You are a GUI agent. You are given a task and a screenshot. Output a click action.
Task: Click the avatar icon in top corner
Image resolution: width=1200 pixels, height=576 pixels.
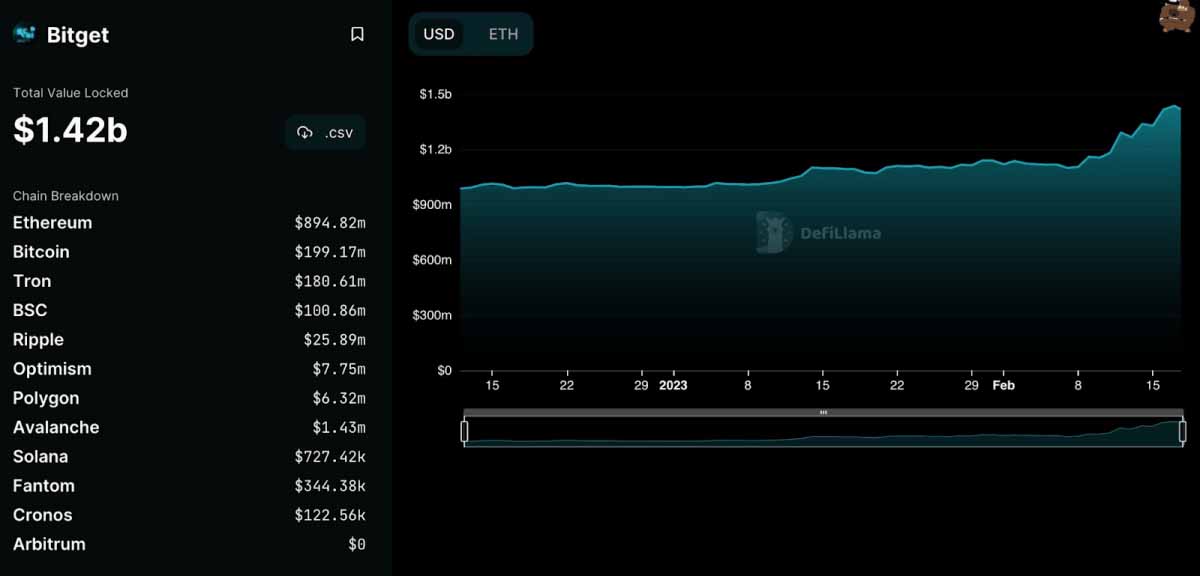1179,16
